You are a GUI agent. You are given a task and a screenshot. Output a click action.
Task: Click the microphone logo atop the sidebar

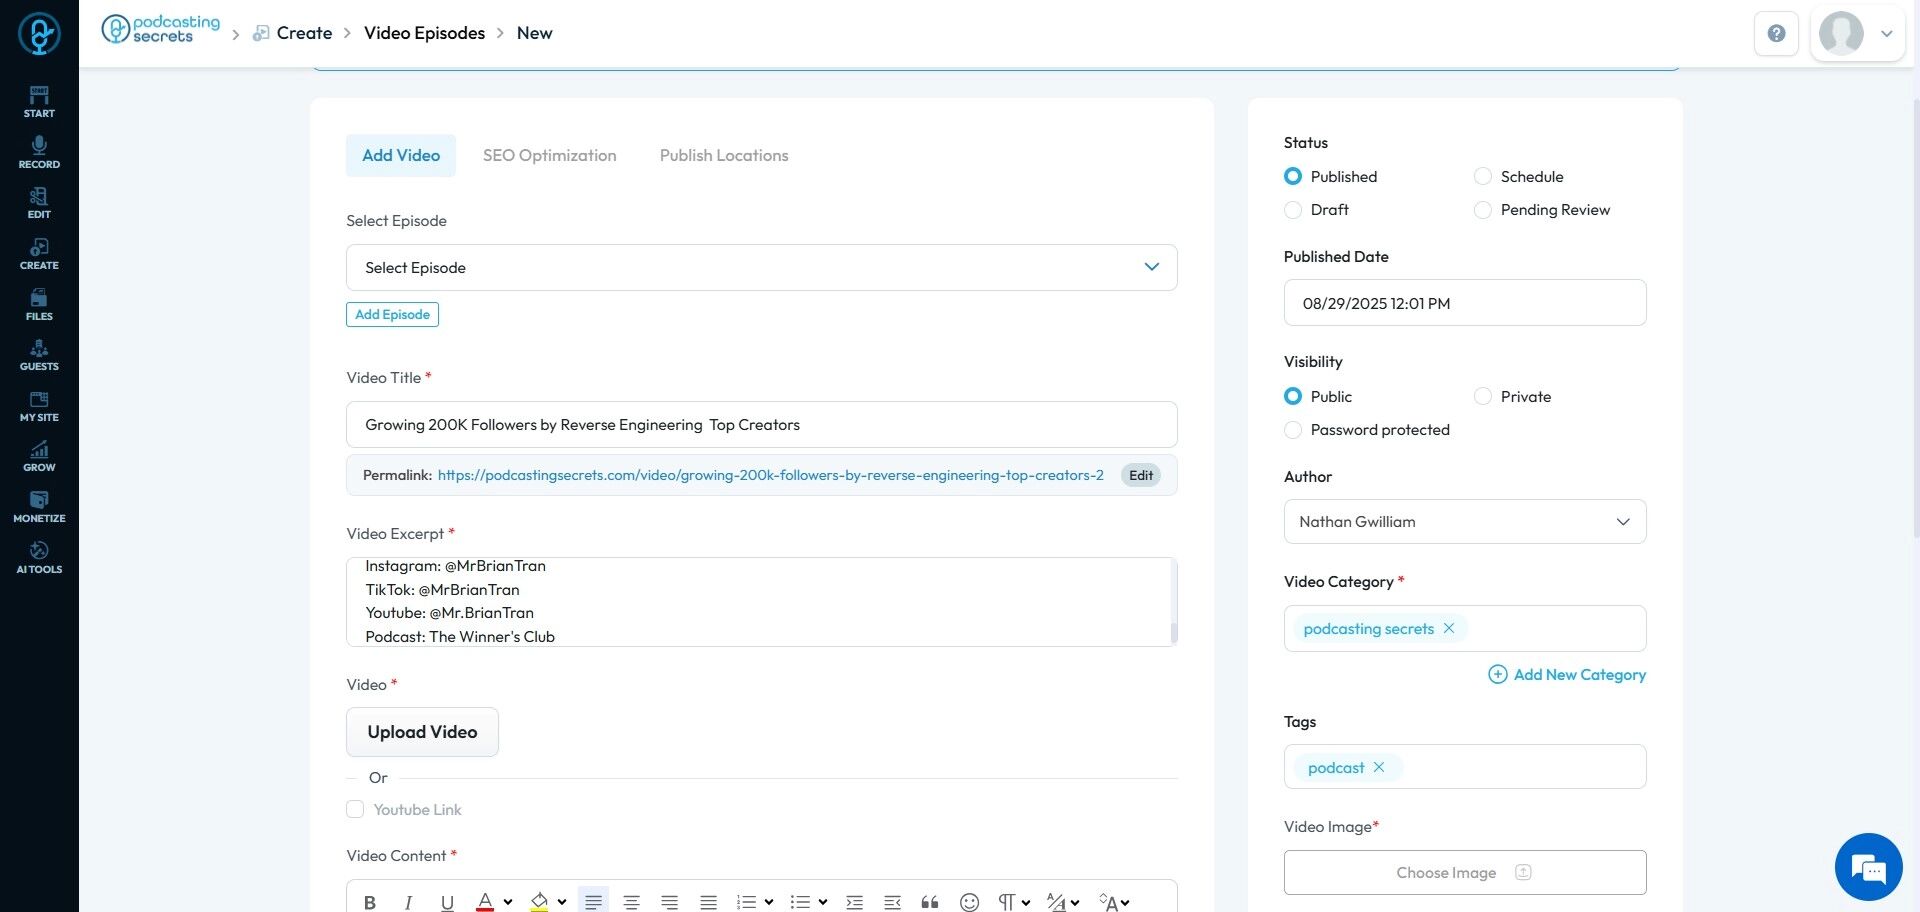coord(39,34)
